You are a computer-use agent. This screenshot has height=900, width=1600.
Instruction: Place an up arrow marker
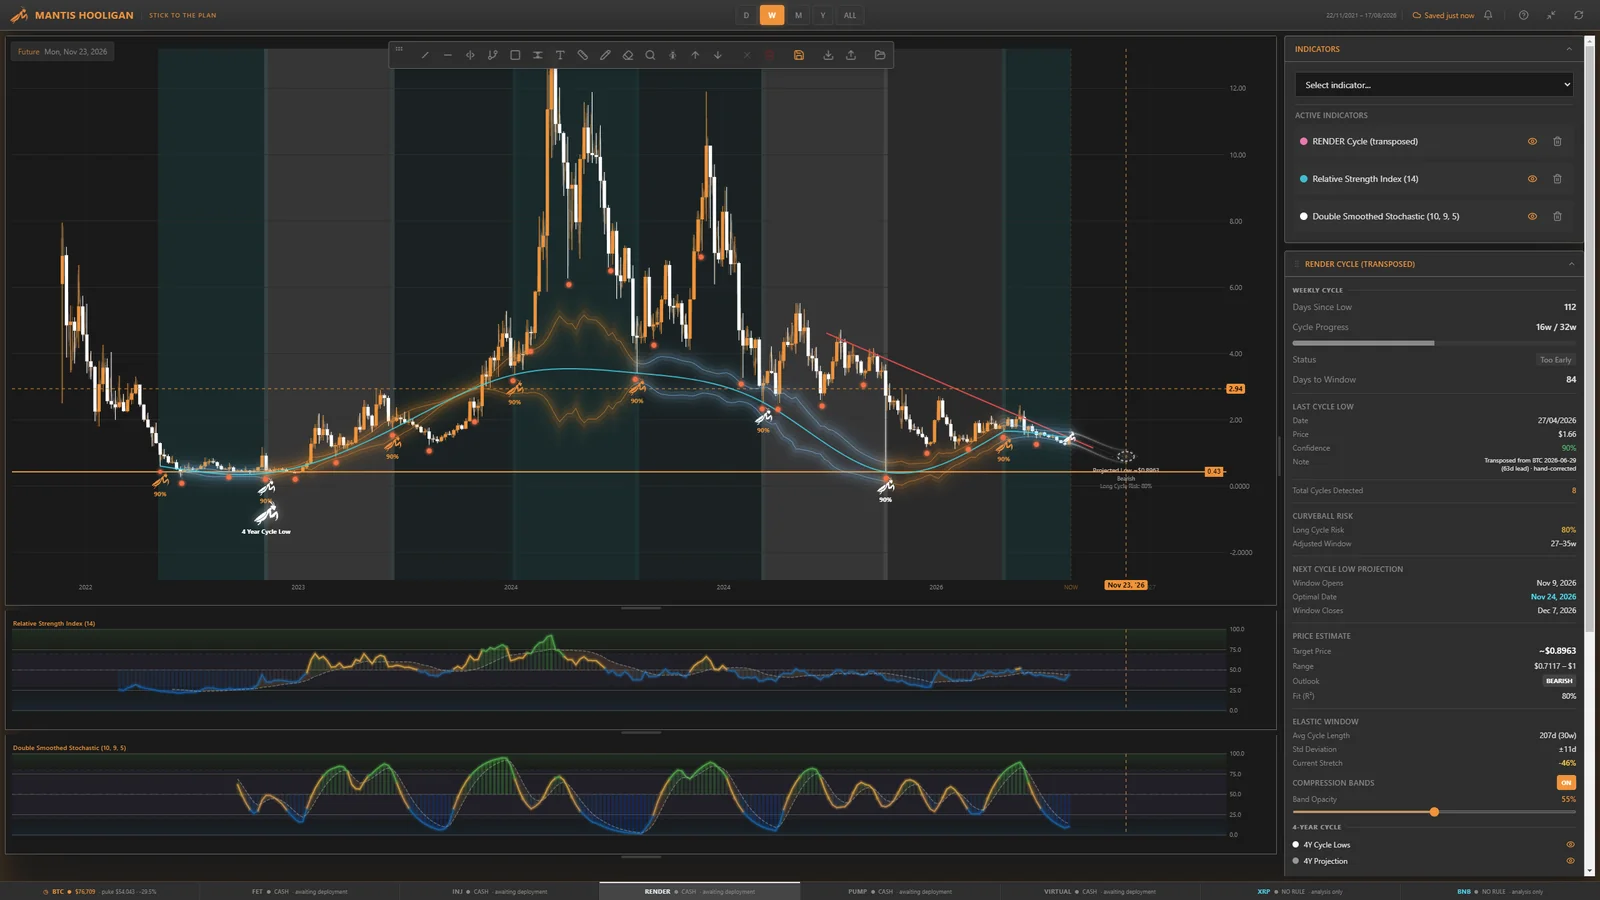(695, 55)
